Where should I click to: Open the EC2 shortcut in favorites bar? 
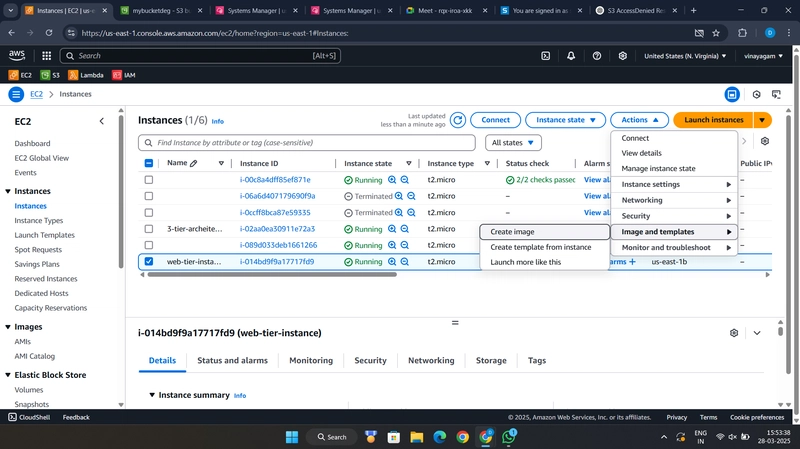[20, 75]
